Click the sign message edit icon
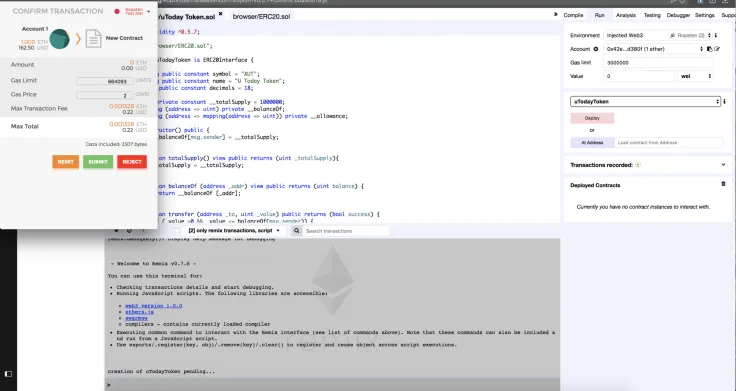 click(717, 49)
